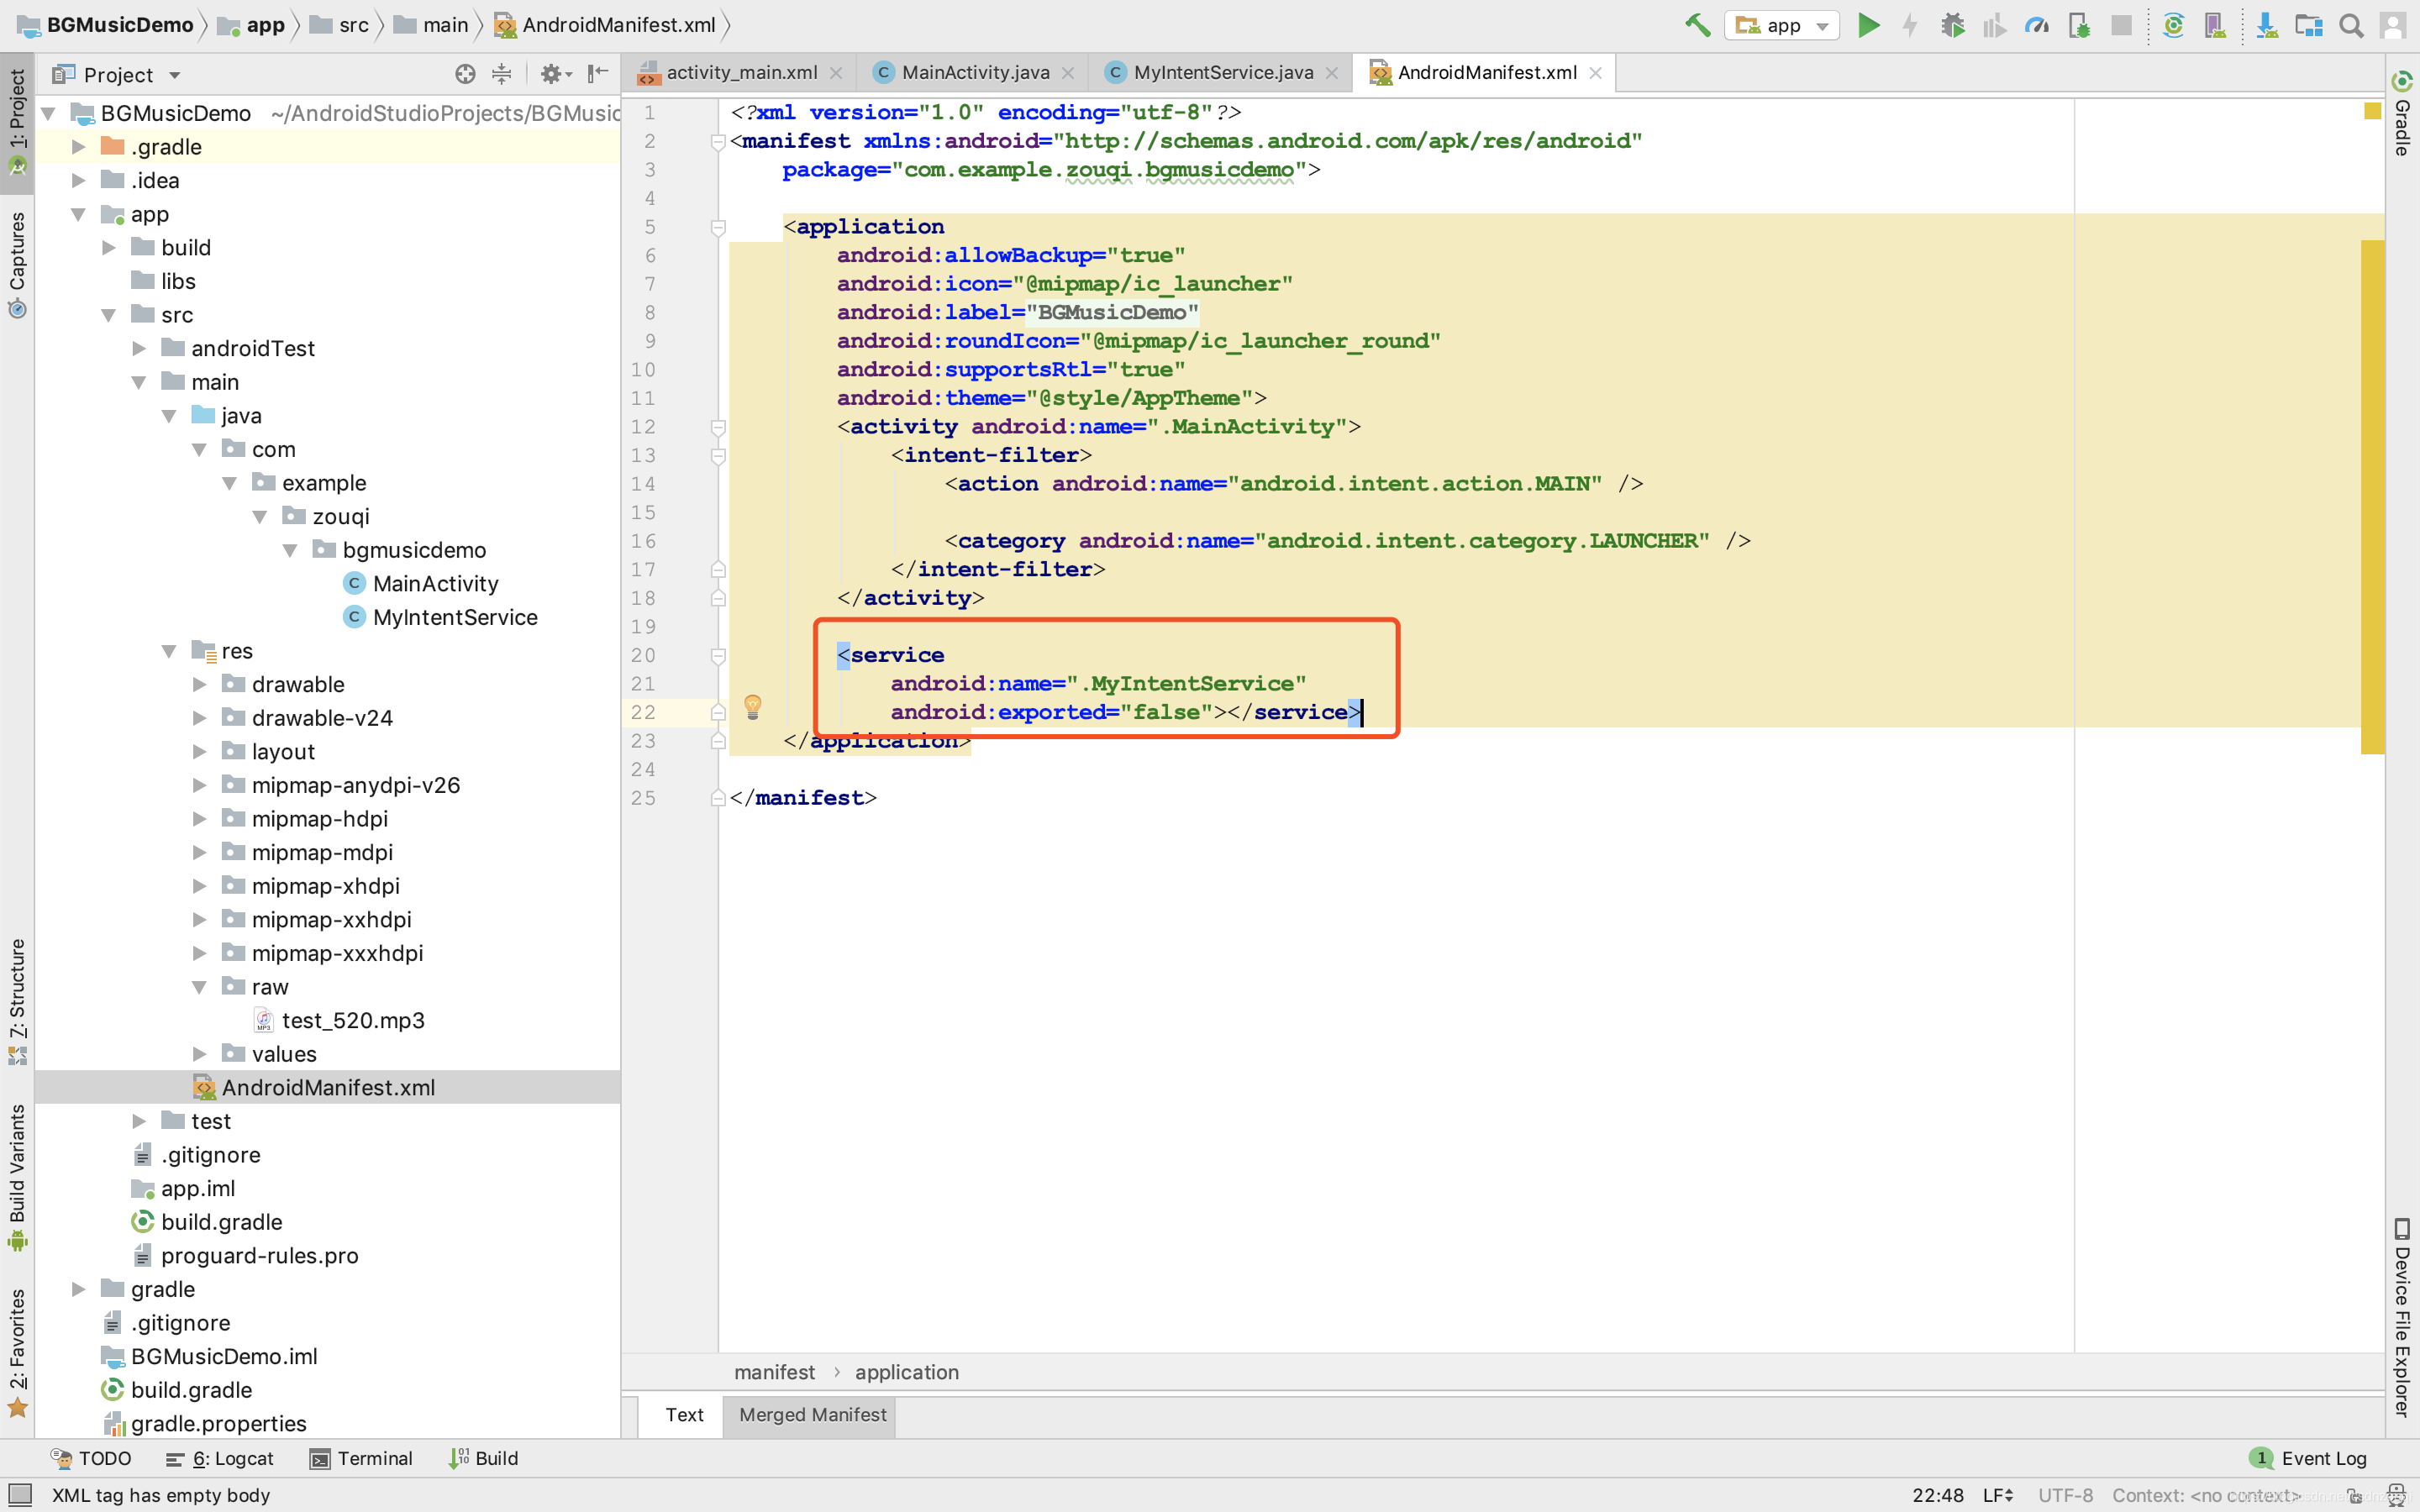This screenshot has height=1512, width=2420.
Task: Click the Search Everywhere magnifier icon
Action: click(2351, 25)
